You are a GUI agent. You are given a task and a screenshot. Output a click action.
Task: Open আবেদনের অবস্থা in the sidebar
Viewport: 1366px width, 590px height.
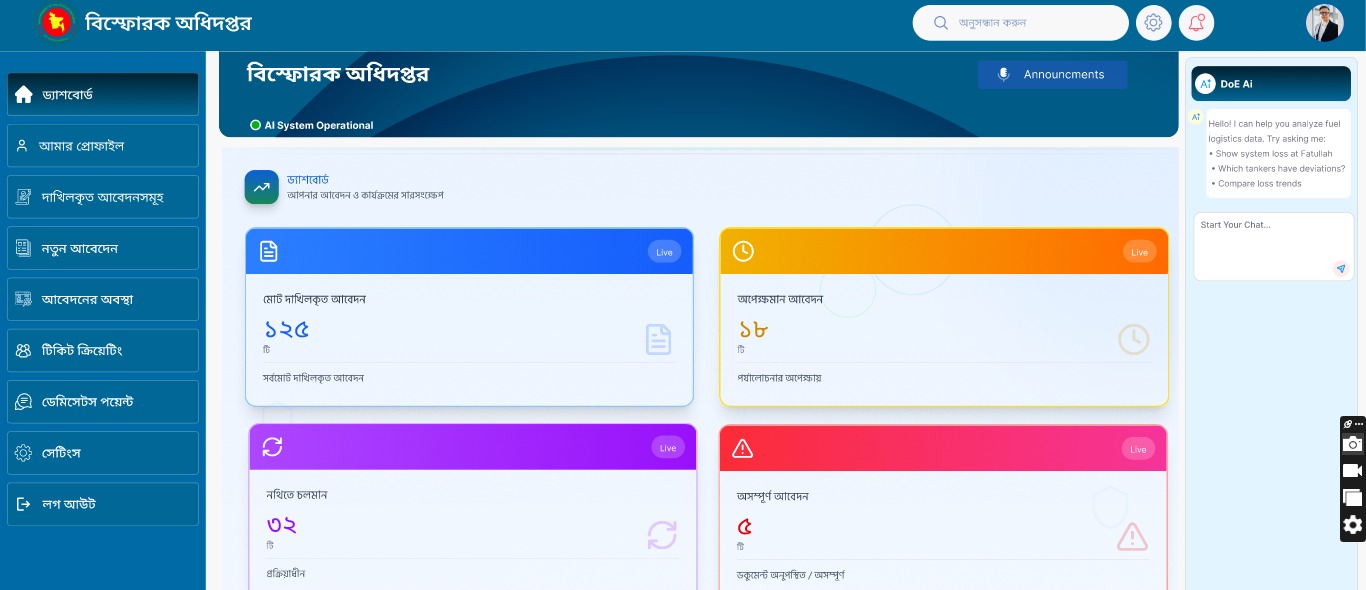pos(103,299)
